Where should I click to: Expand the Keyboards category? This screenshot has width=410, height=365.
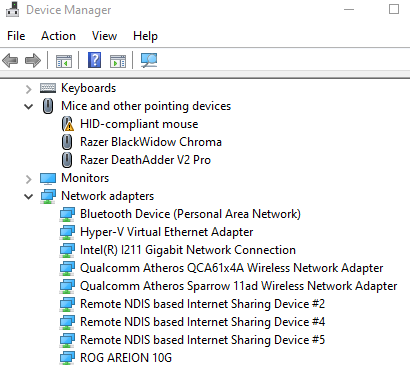point(29,89)
